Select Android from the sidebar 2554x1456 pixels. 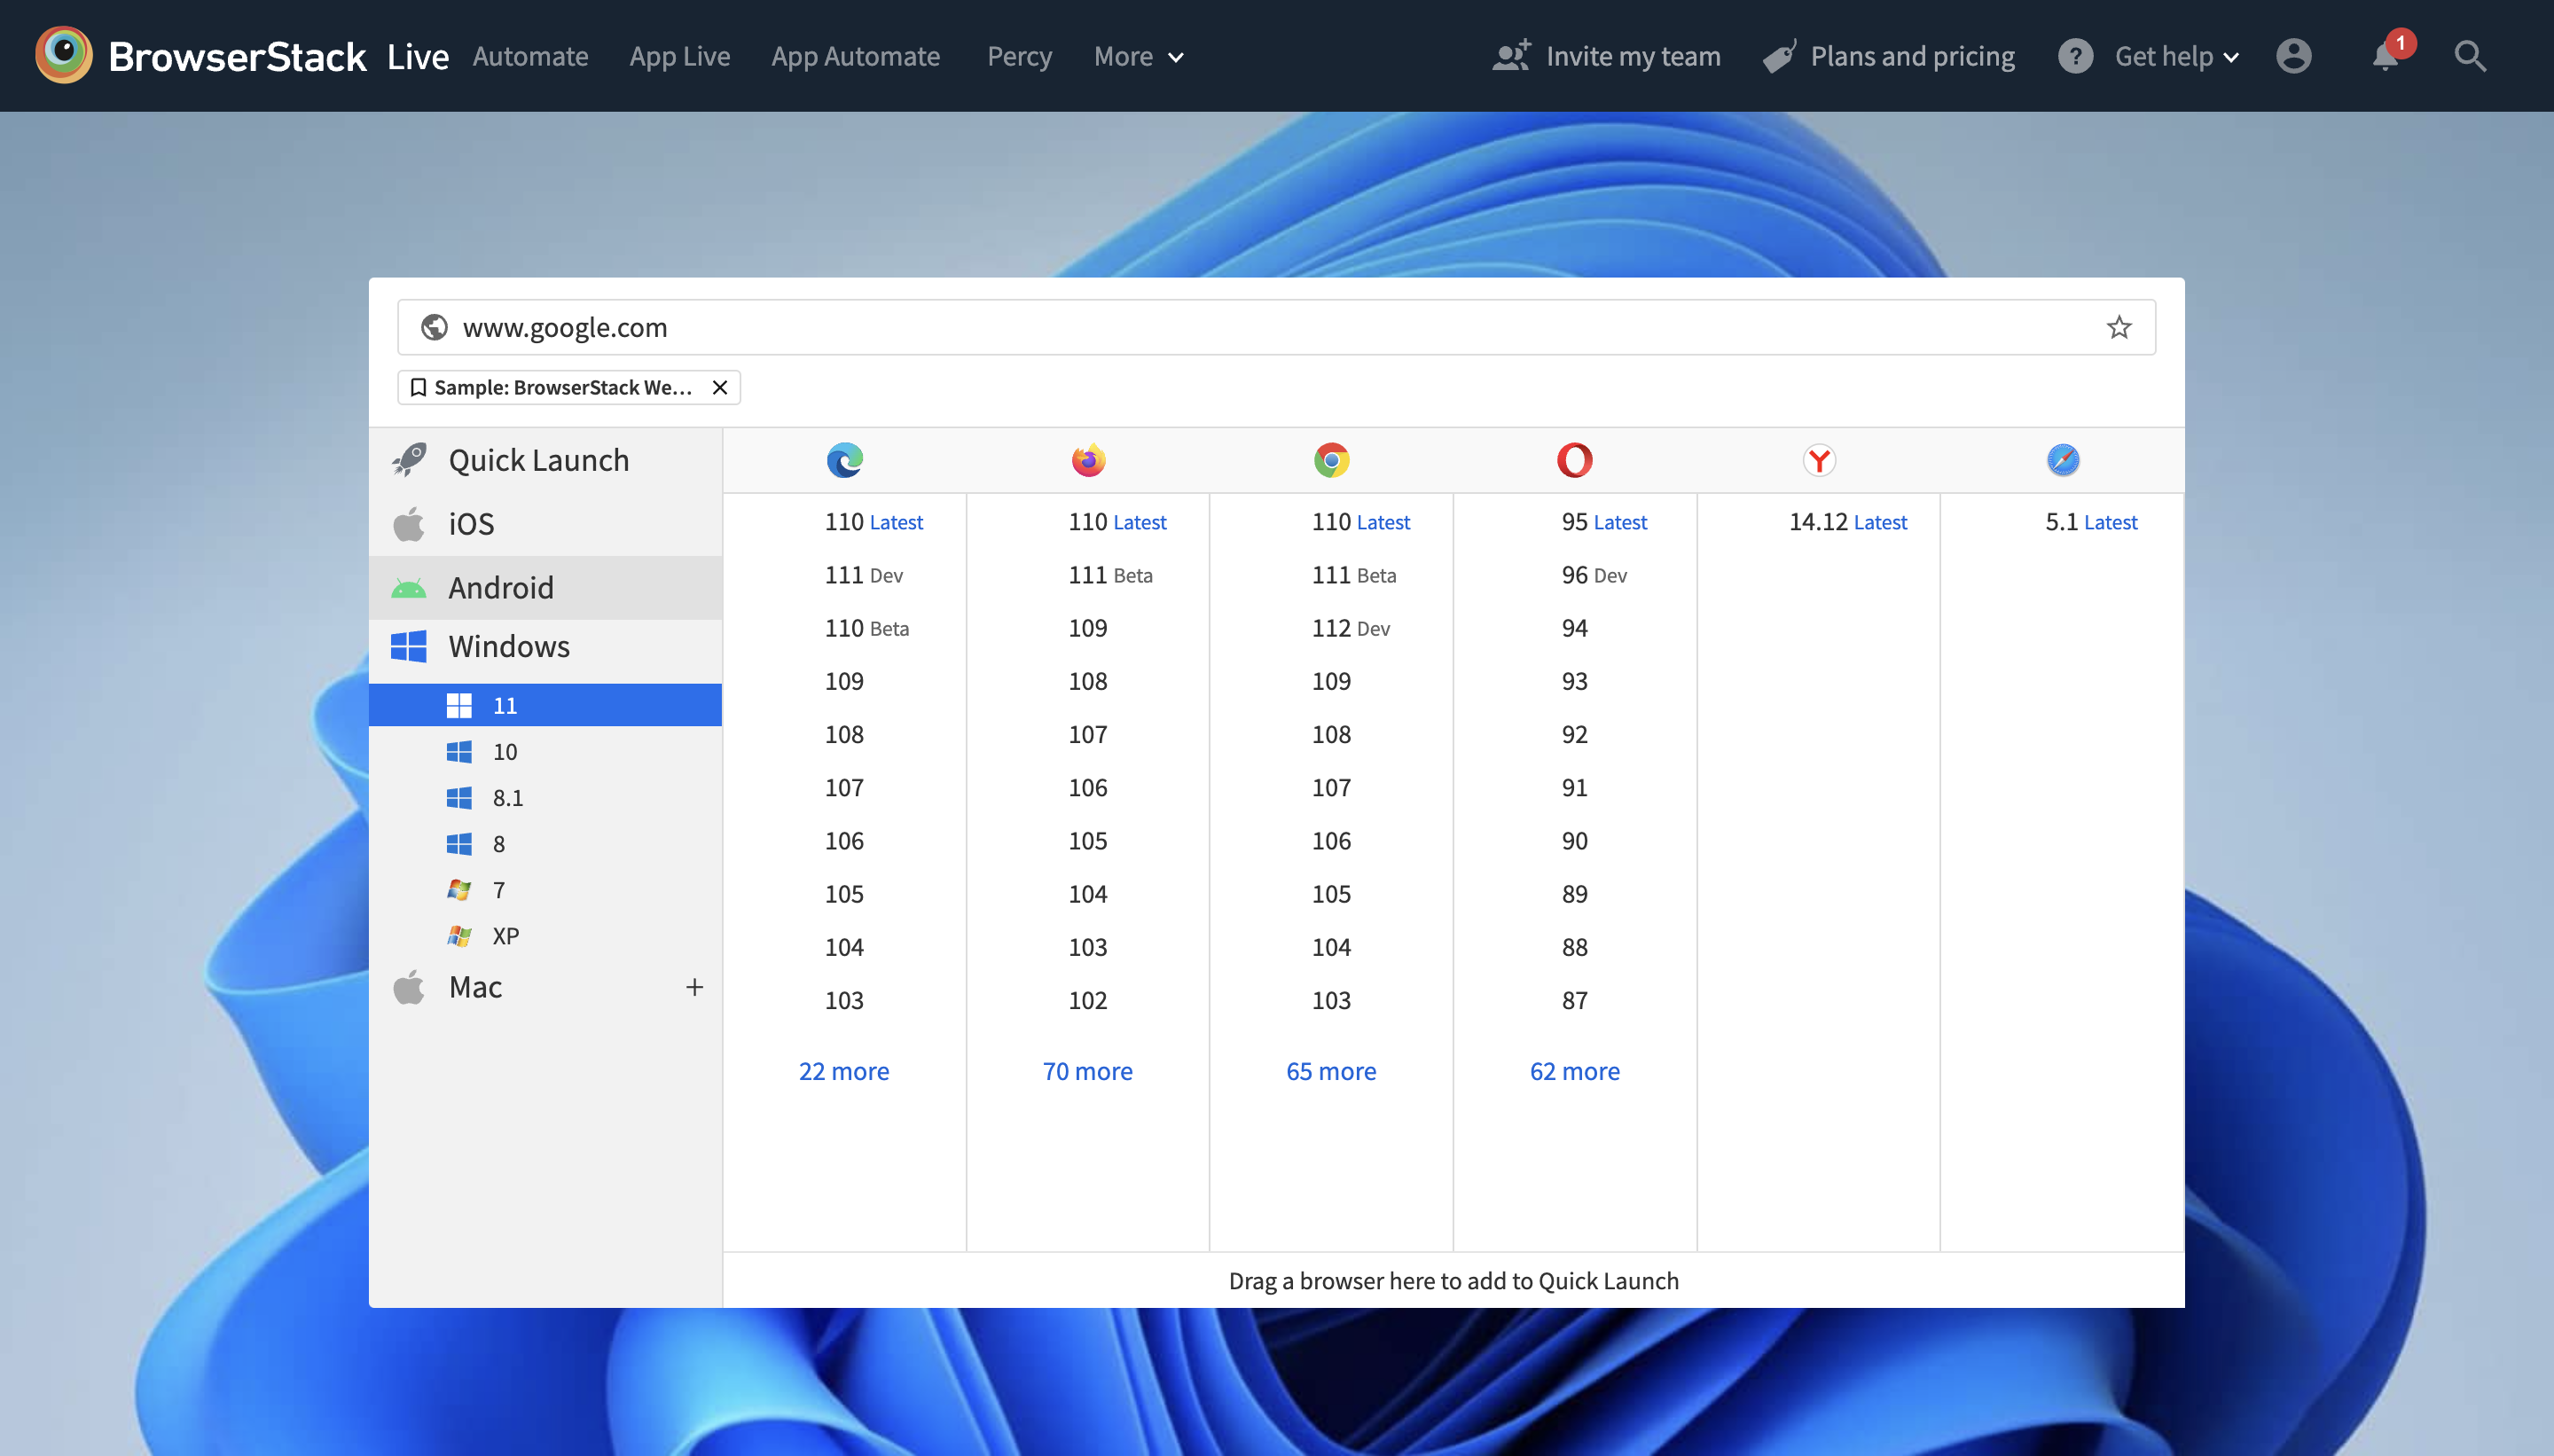tap(500, 586)
